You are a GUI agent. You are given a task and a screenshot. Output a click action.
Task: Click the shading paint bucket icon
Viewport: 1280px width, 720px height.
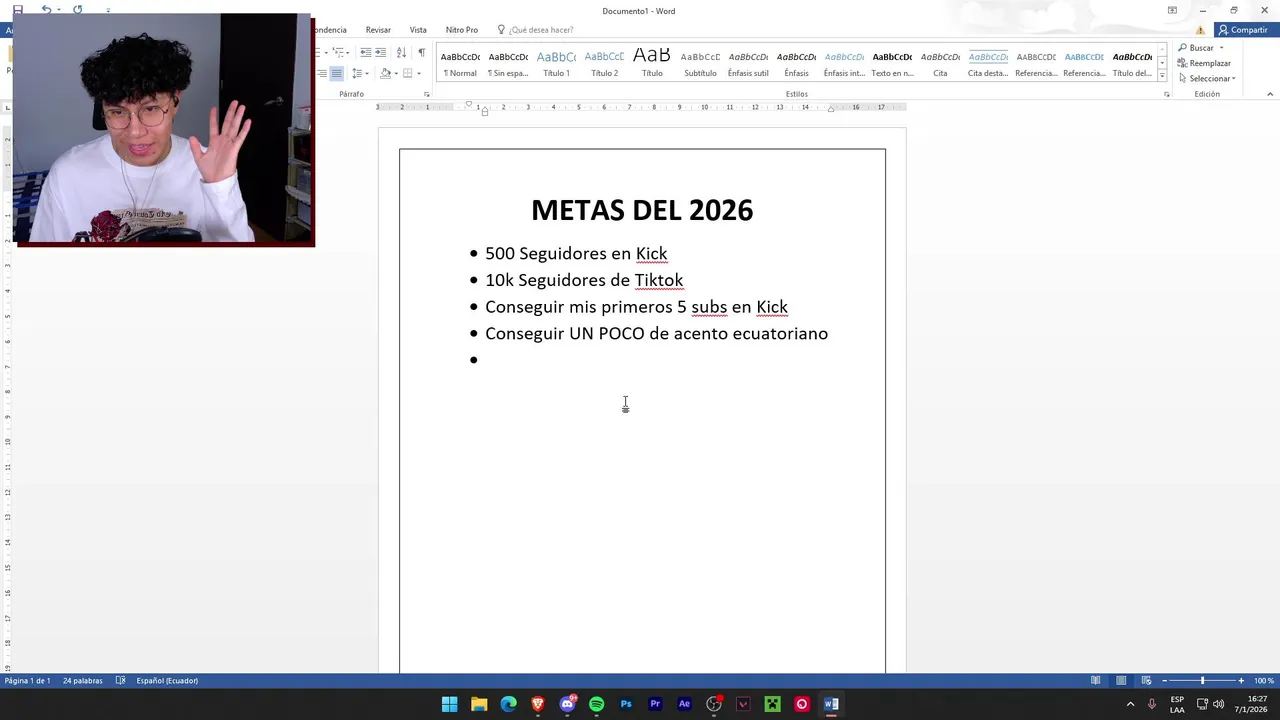point(385,73)
